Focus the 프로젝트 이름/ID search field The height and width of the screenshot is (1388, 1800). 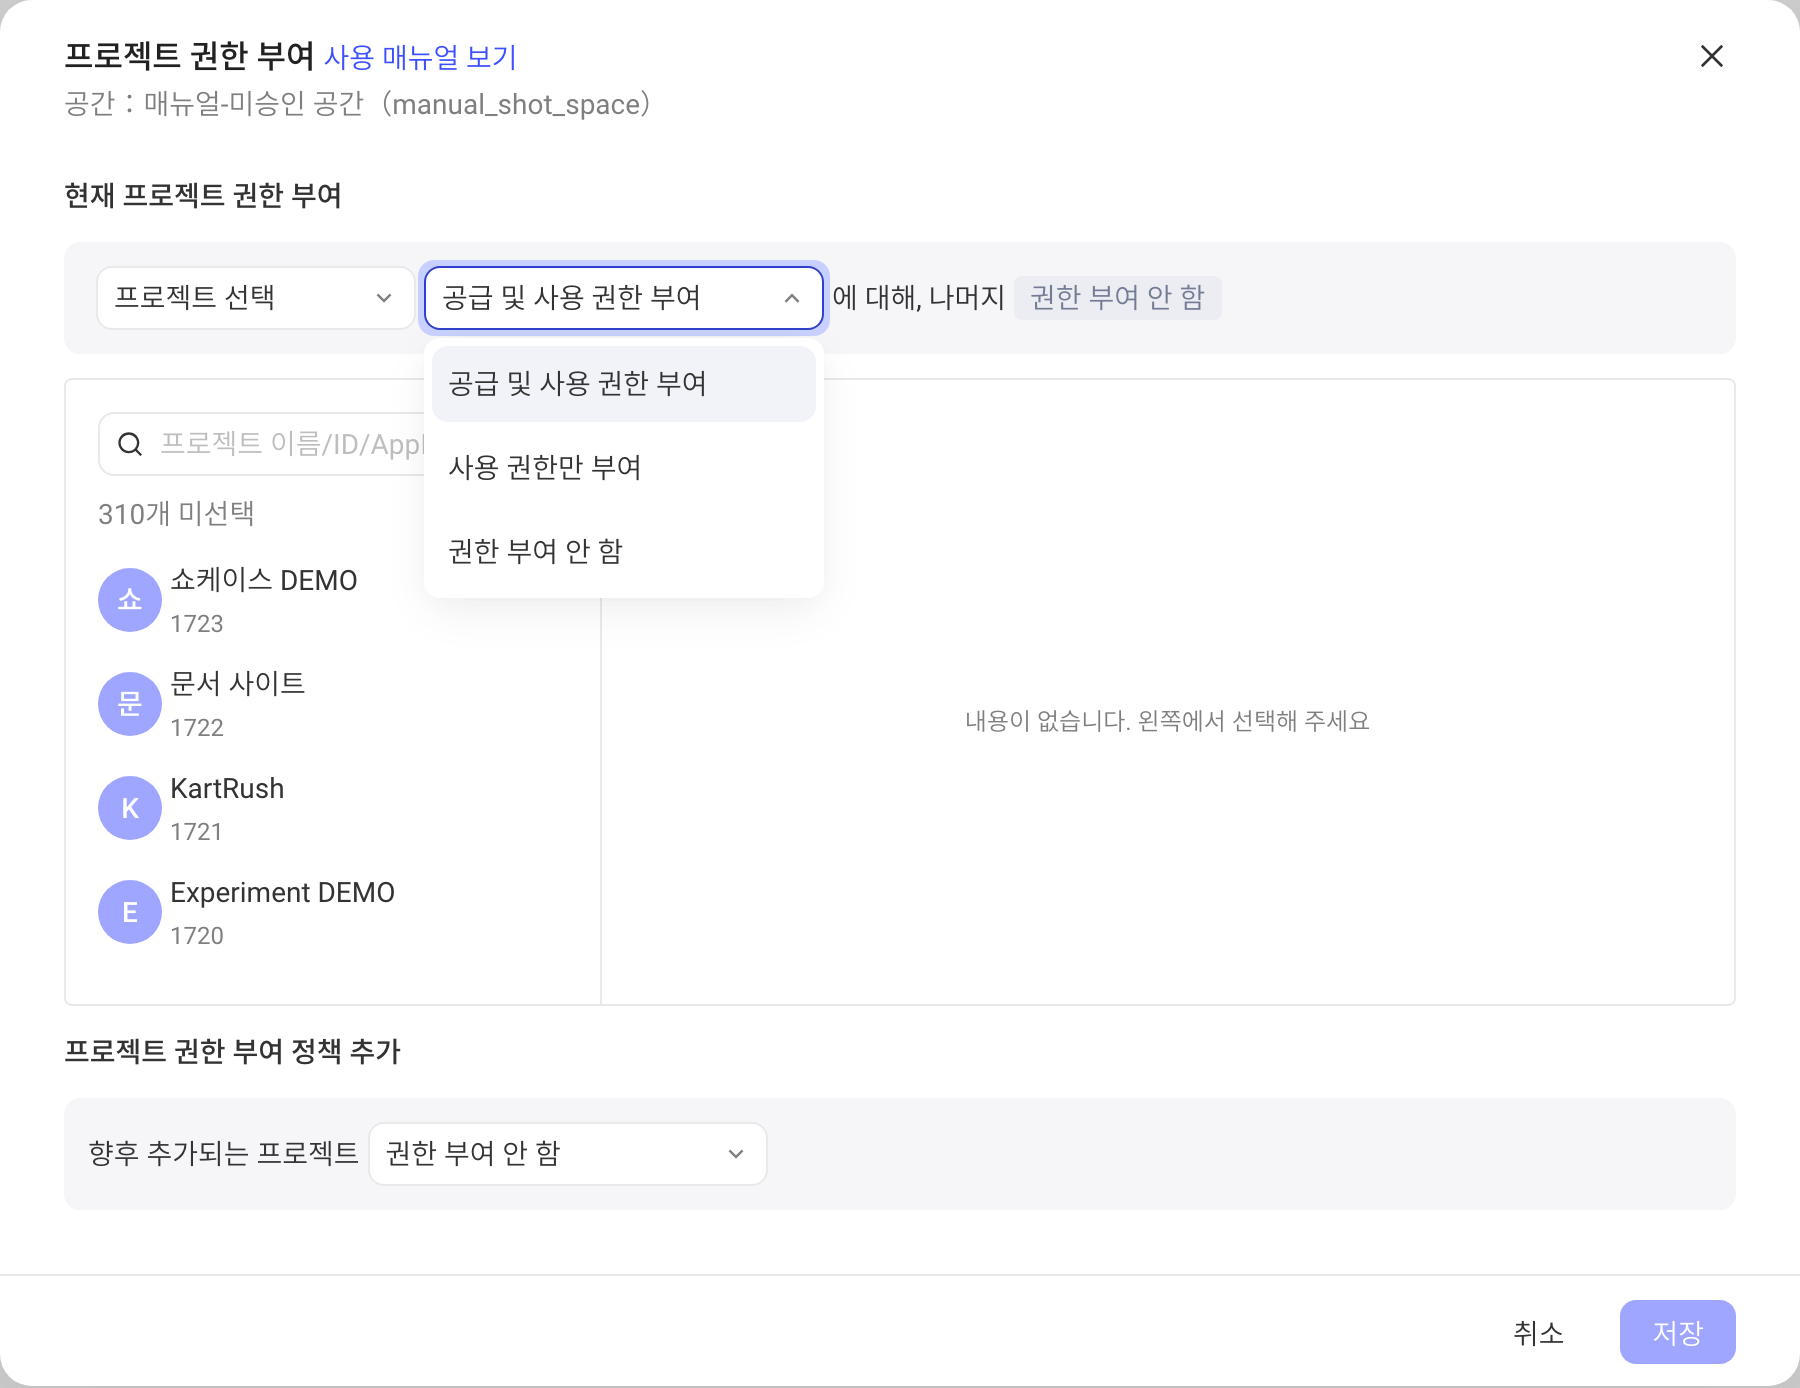pyautogui.click(x=264, y=444)
